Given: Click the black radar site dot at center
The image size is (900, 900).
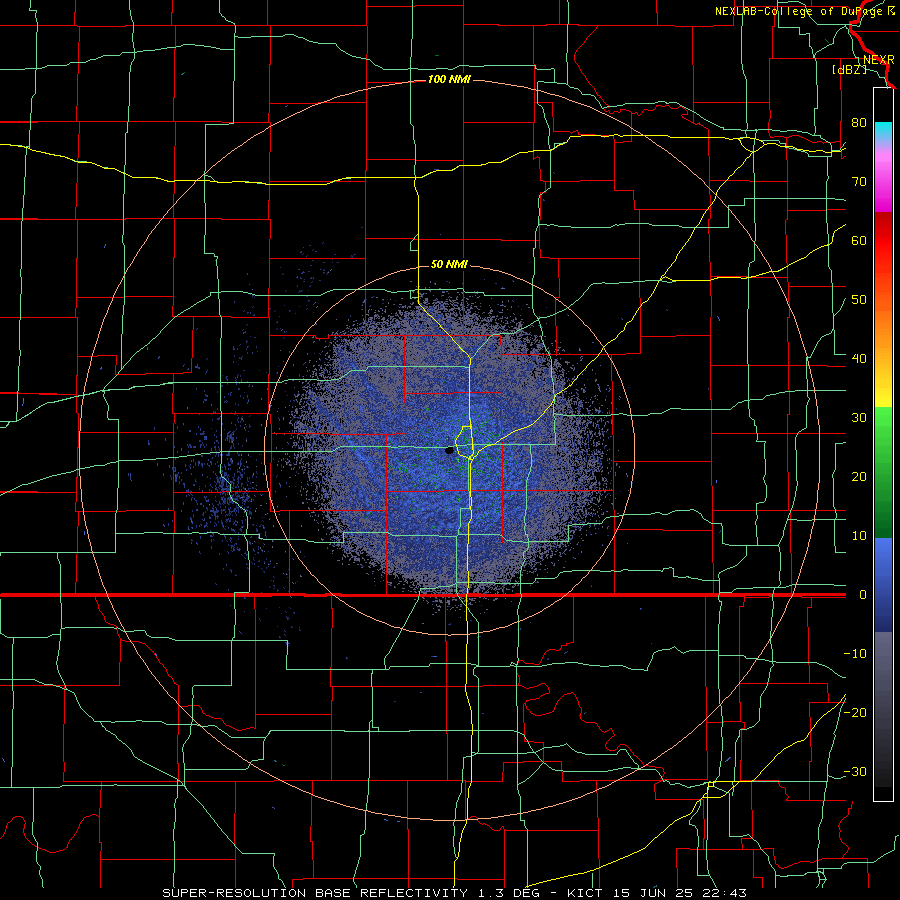Looking at the screenshot, I should click(449, 451).
